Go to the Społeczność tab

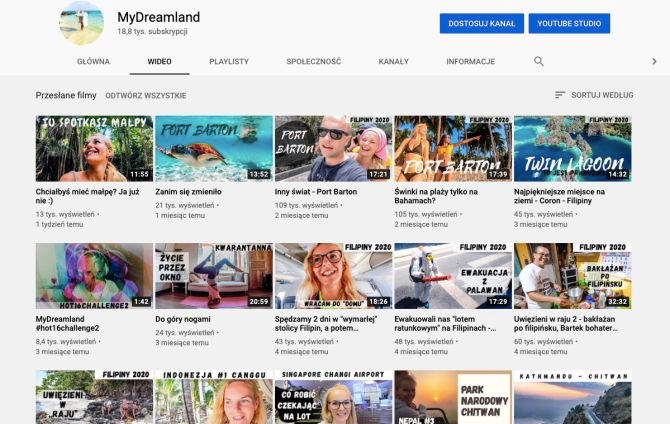pos(313,61)
